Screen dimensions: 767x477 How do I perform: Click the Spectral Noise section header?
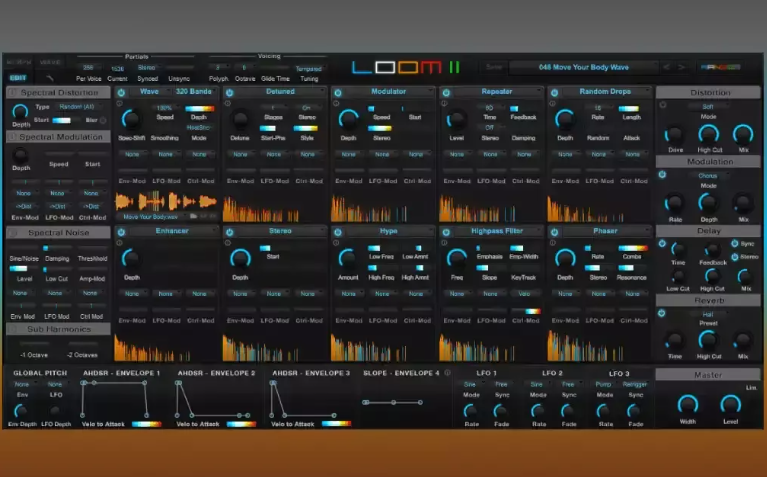pos(57,232)
